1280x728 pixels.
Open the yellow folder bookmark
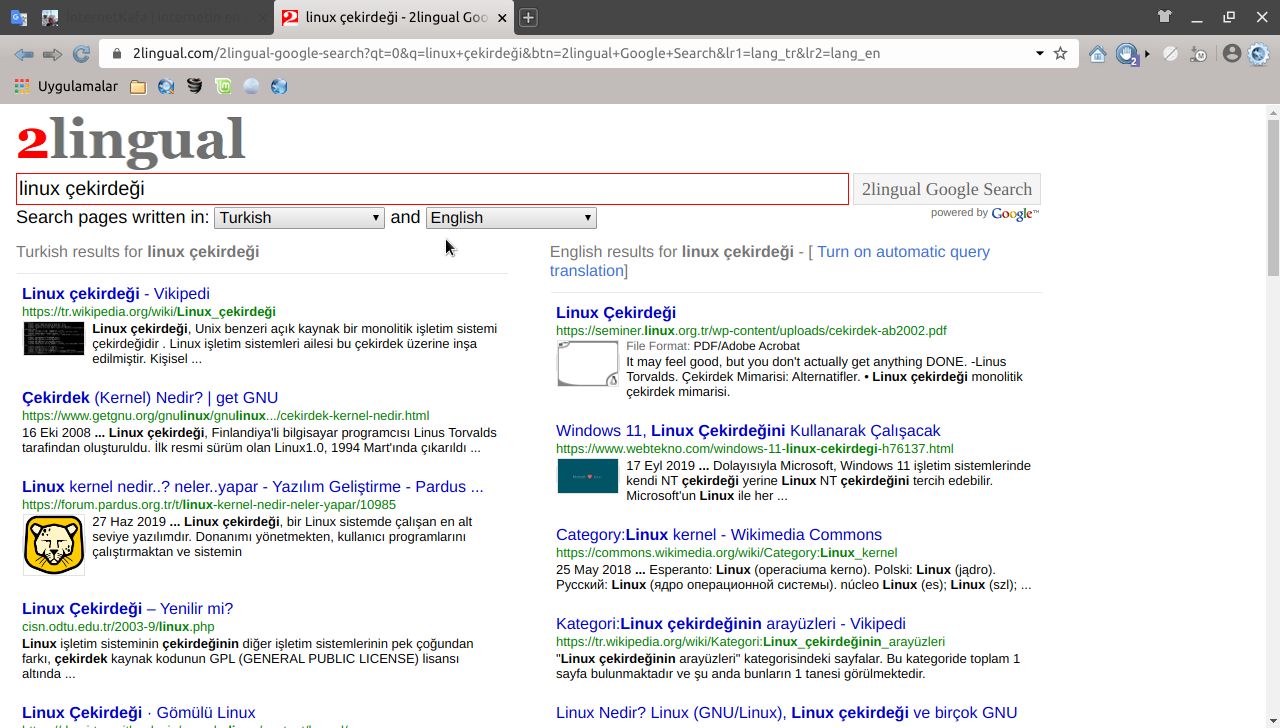pos(138,87)
